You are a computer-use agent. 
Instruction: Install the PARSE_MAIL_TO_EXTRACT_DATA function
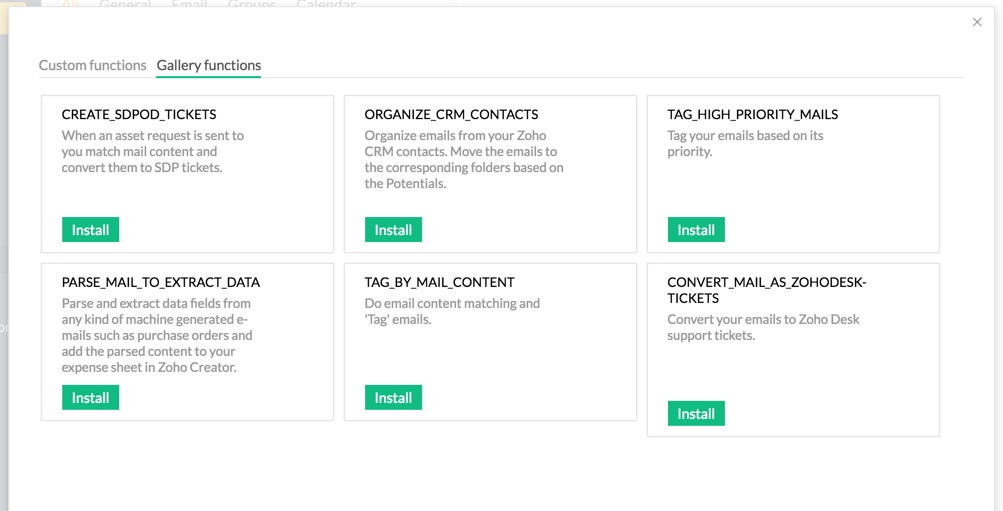tap(90, 398)
